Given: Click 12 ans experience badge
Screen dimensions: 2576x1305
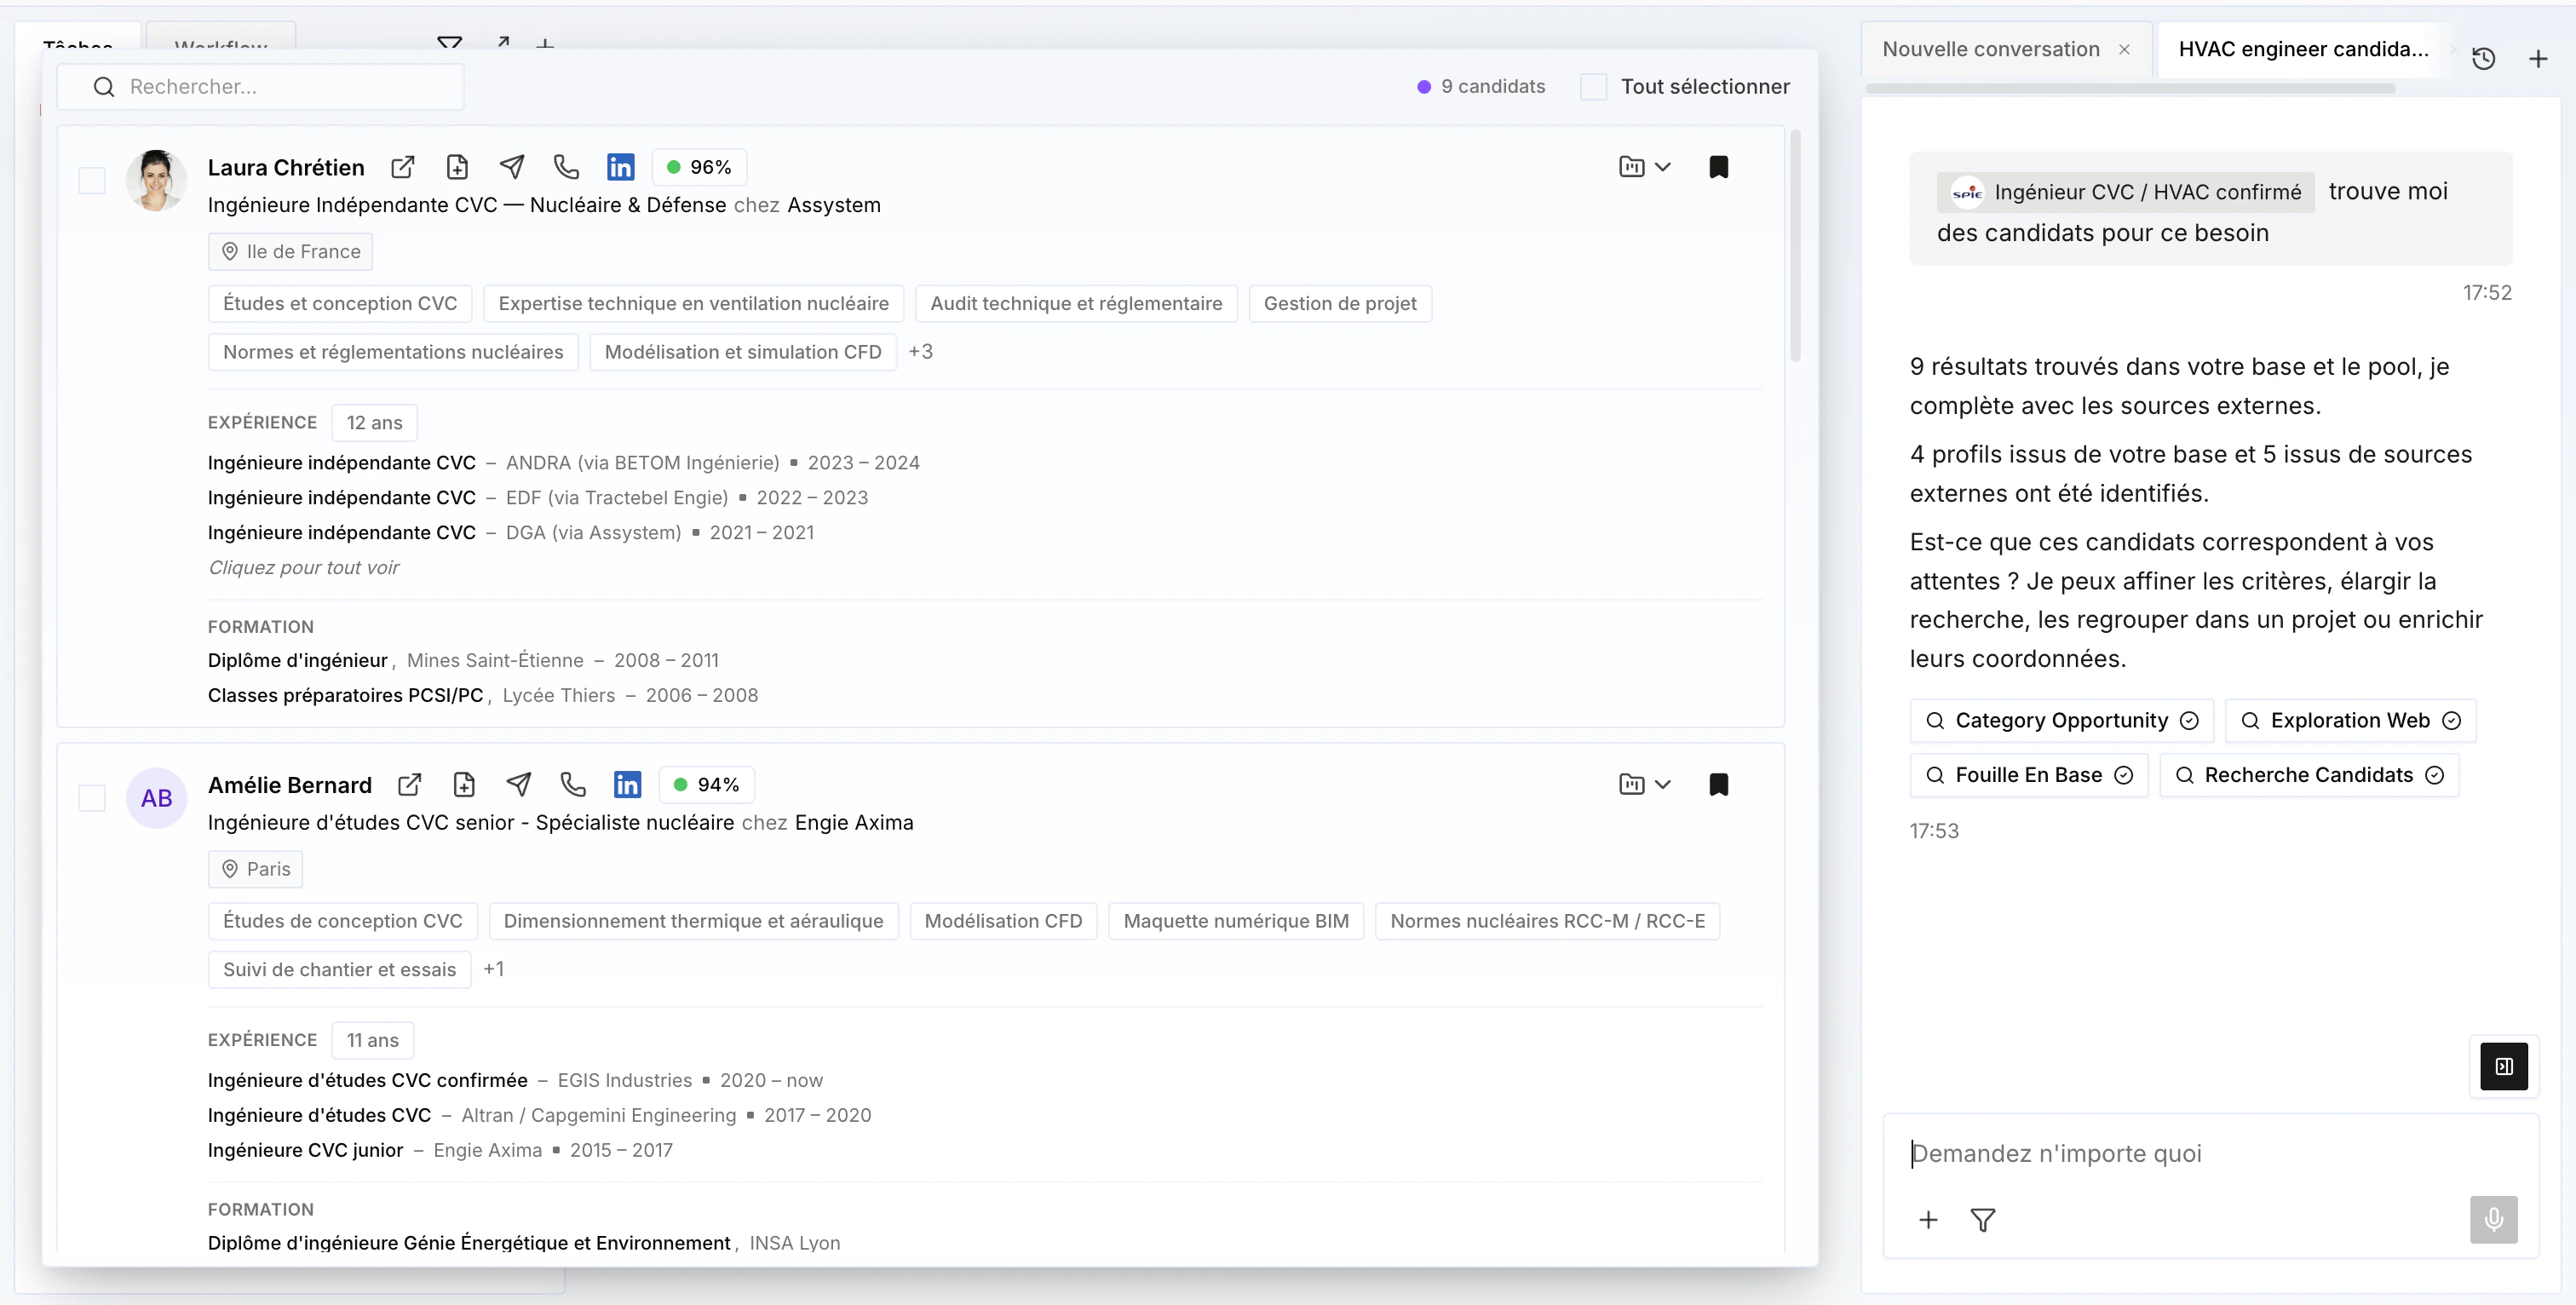Looking at the screenshot, I should point(375,423).
